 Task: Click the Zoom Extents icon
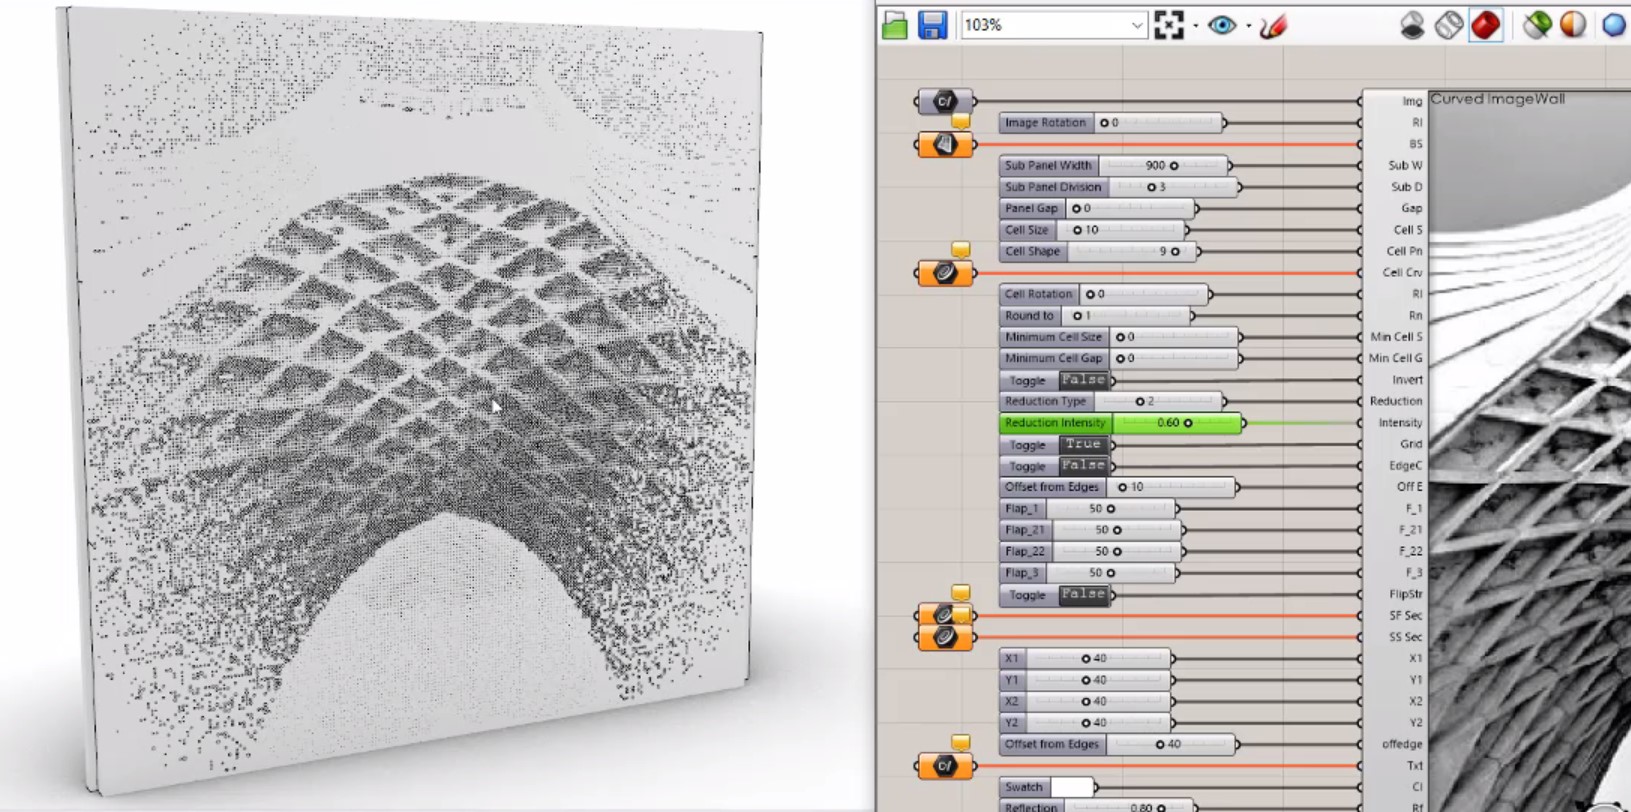click(1168, 25)
